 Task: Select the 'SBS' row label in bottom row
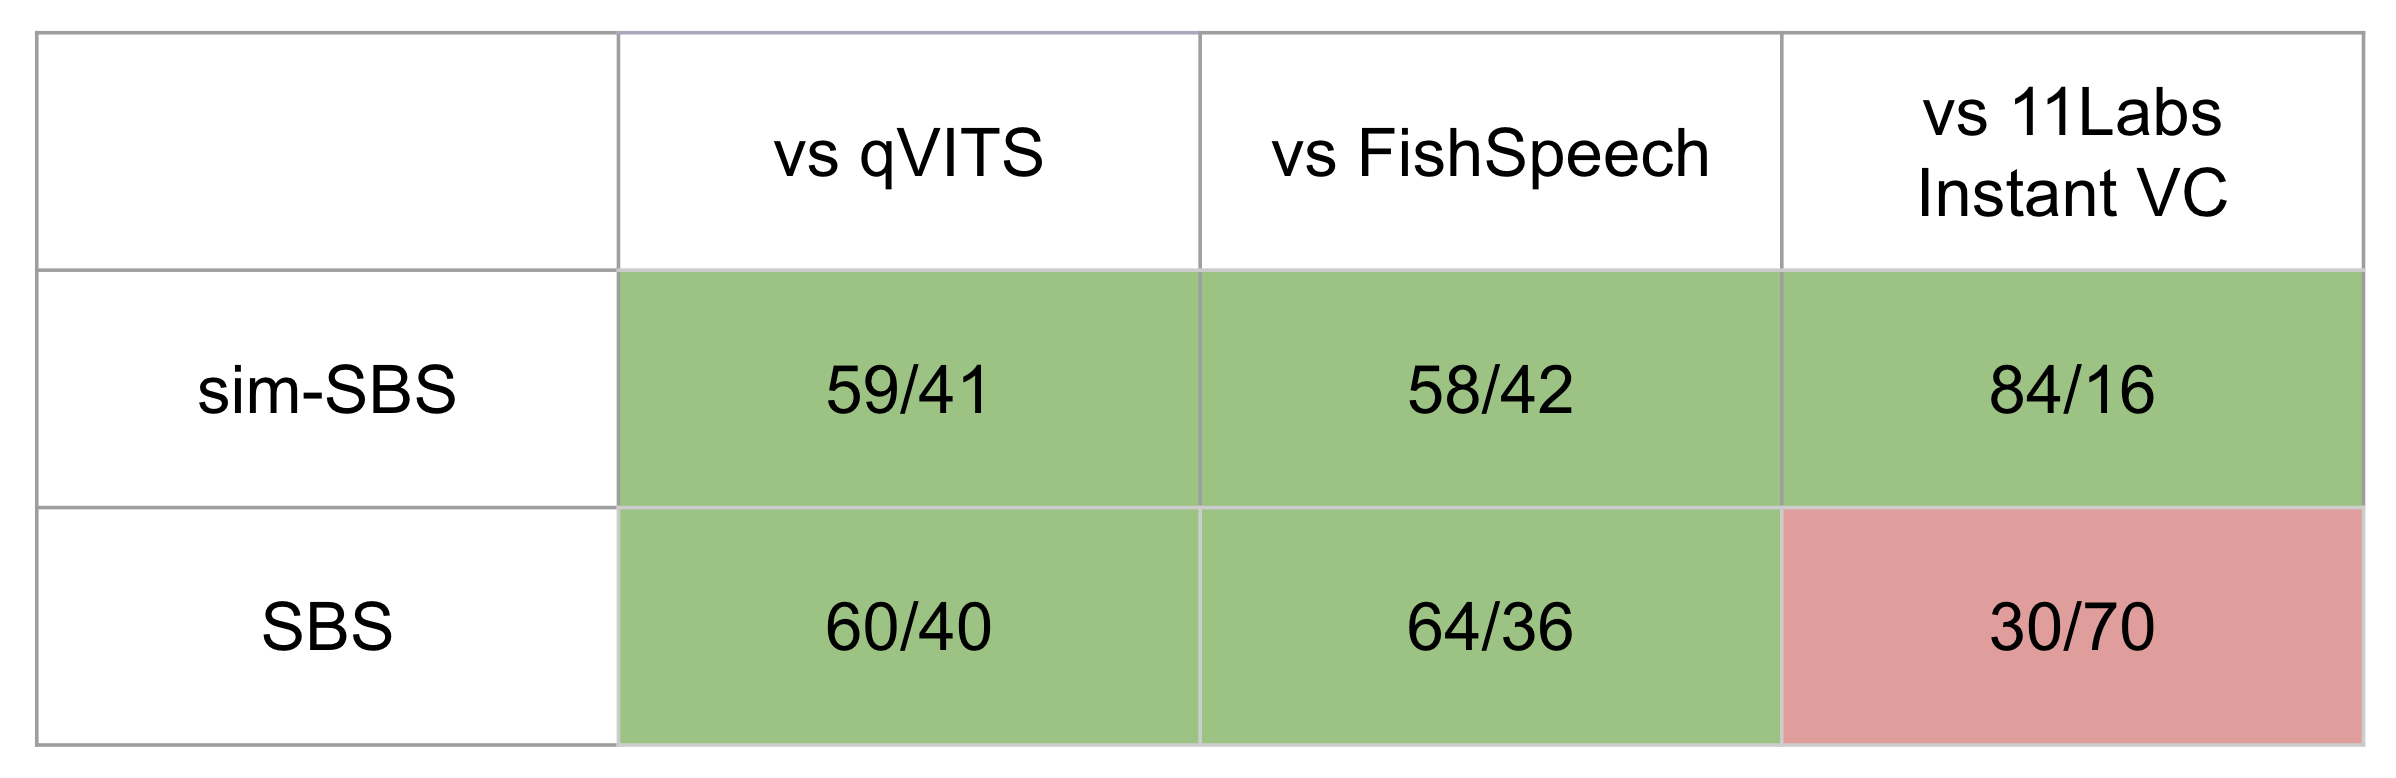[x=327, y=627]
